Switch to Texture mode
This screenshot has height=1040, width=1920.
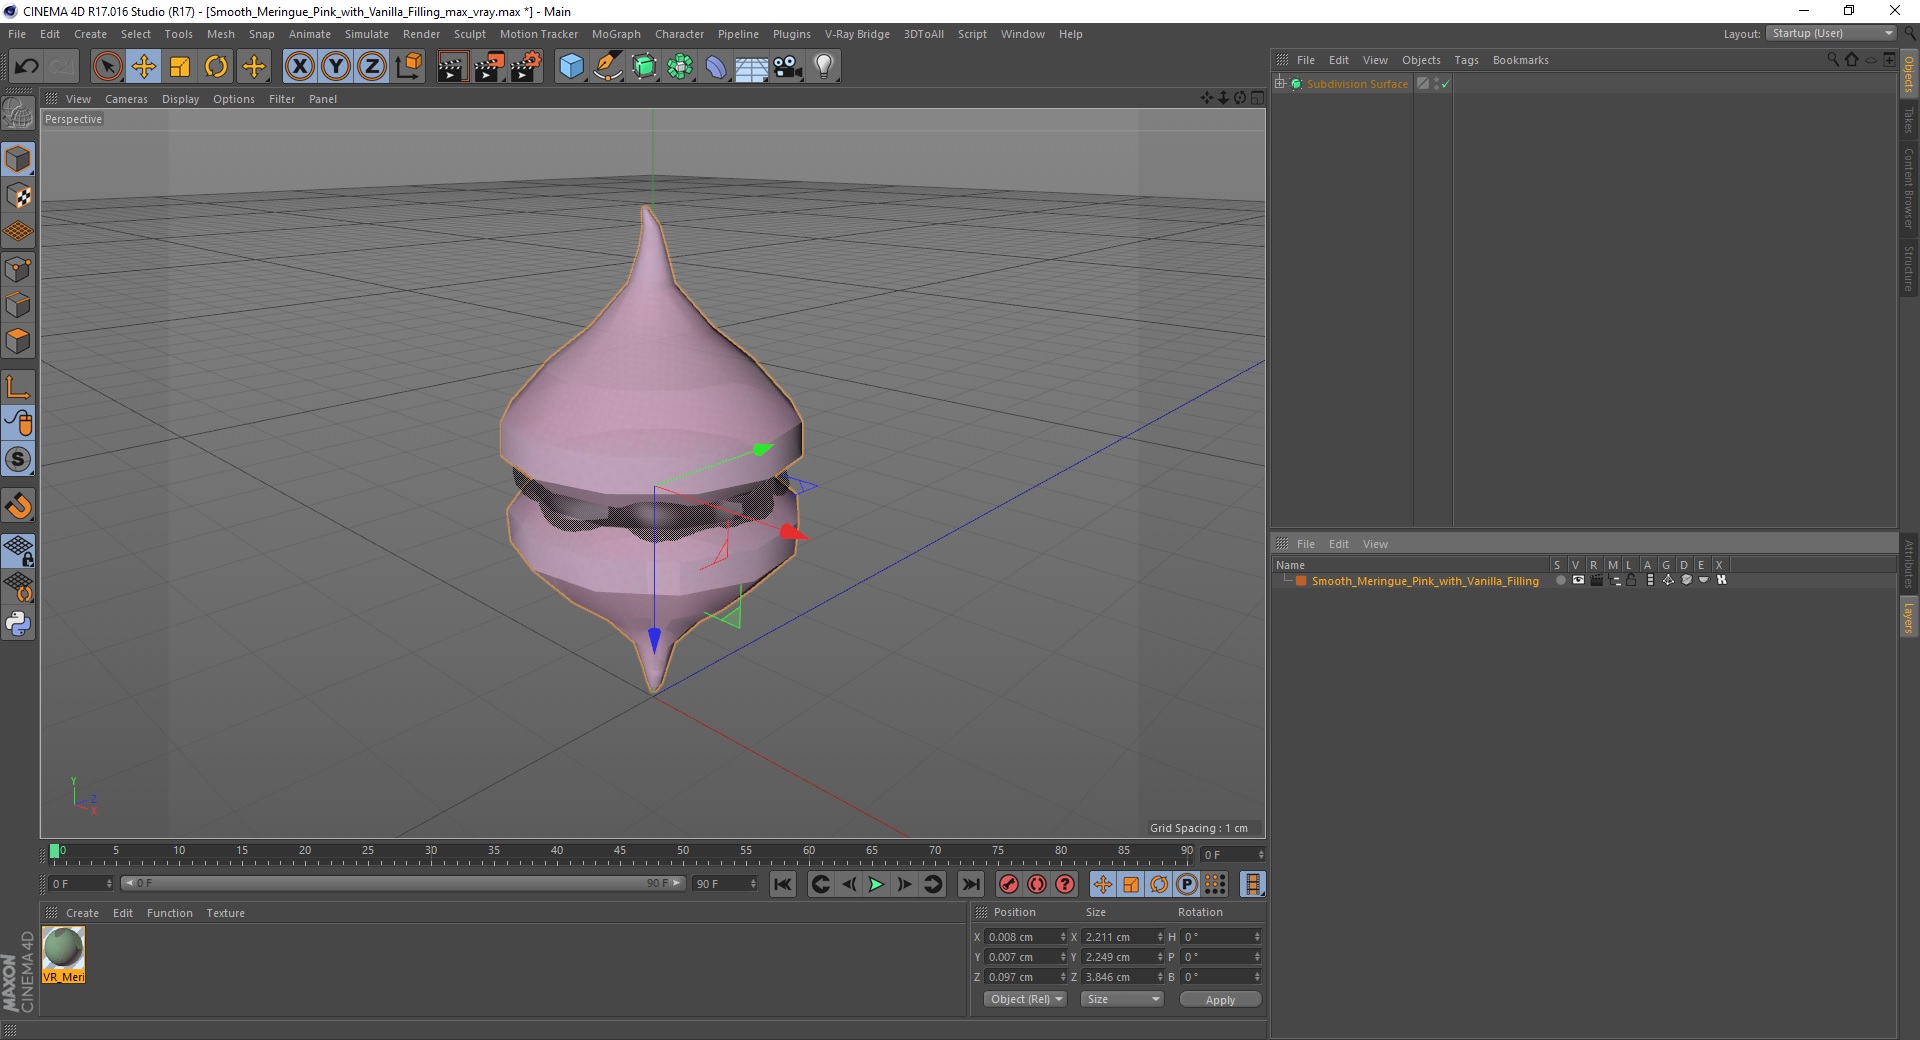(x=18, y=196)
